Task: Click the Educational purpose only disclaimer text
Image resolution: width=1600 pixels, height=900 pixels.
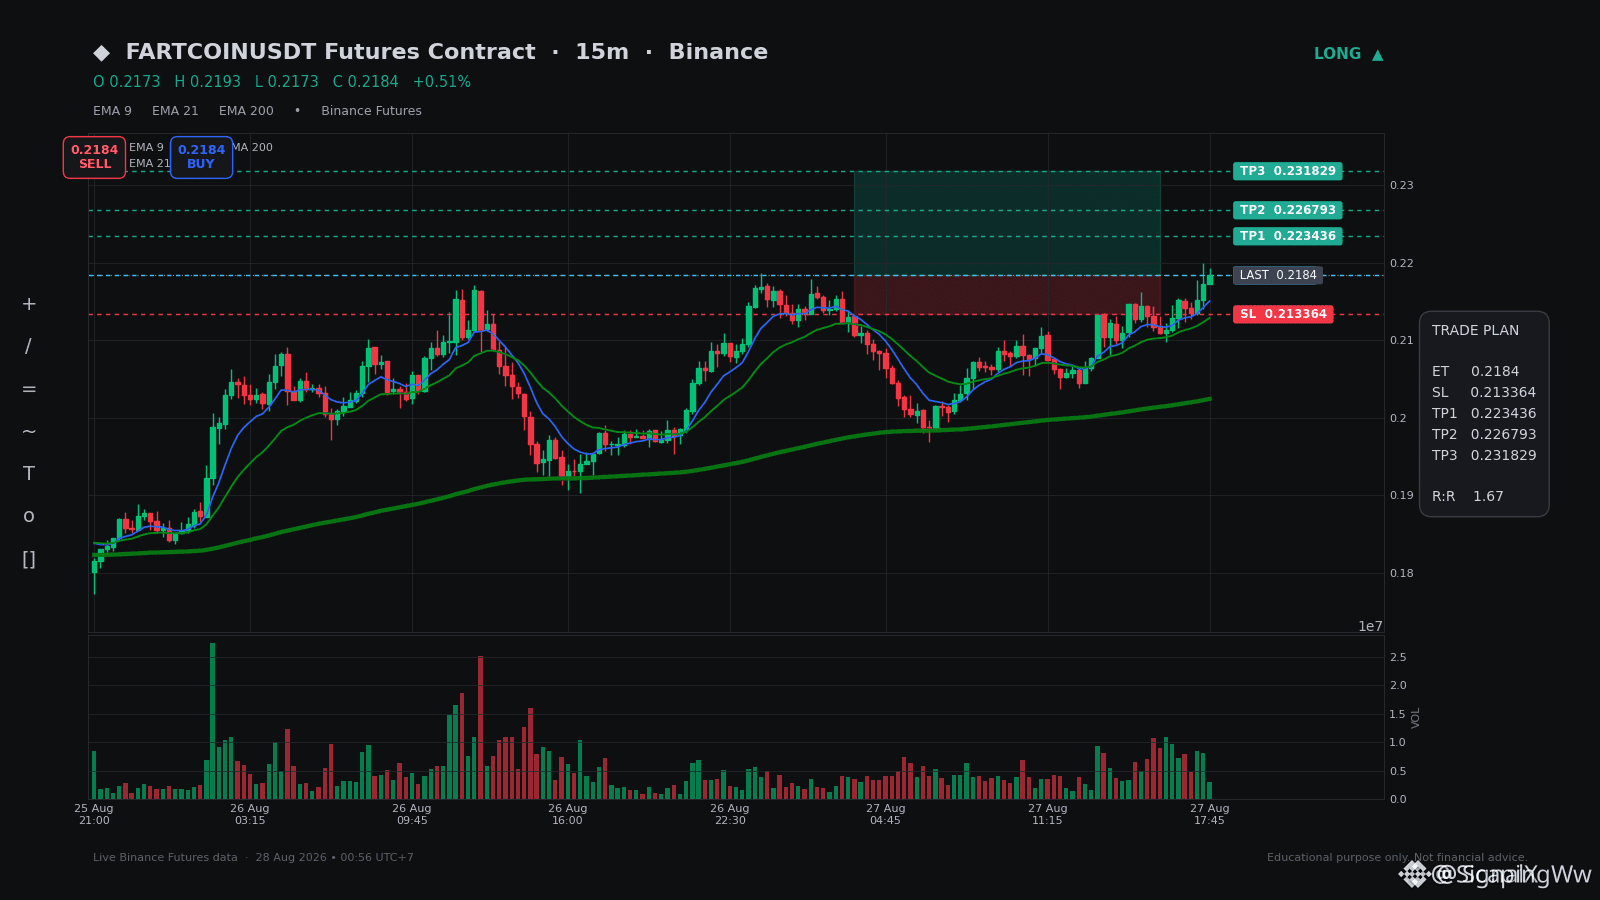Action: coord(1397,858)
